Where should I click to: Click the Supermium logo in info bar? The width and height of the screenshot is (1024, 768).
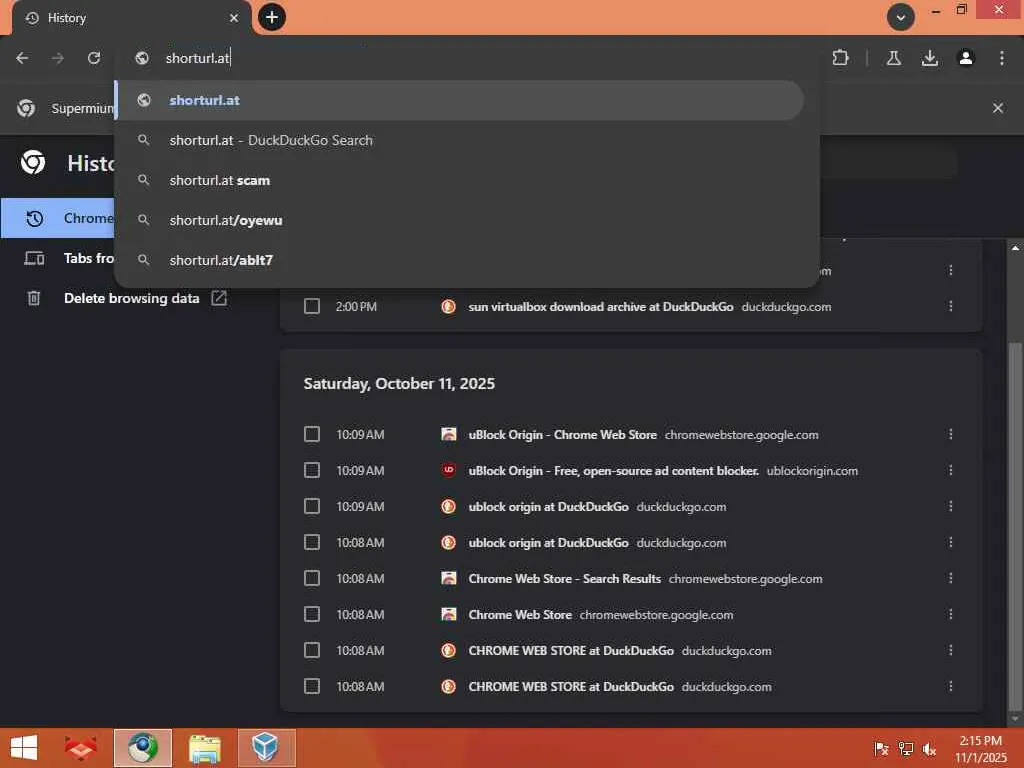point(26,108)
